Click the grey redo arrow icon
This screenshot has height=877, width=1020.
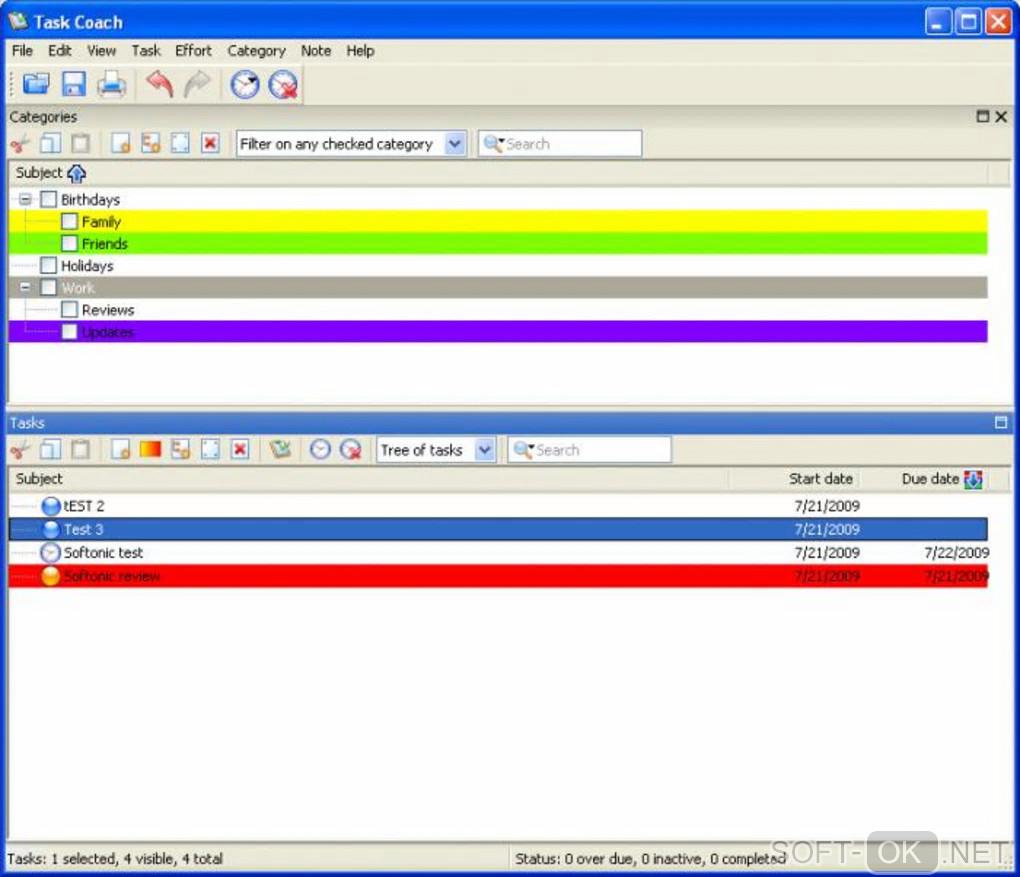[x=197, y=85]
